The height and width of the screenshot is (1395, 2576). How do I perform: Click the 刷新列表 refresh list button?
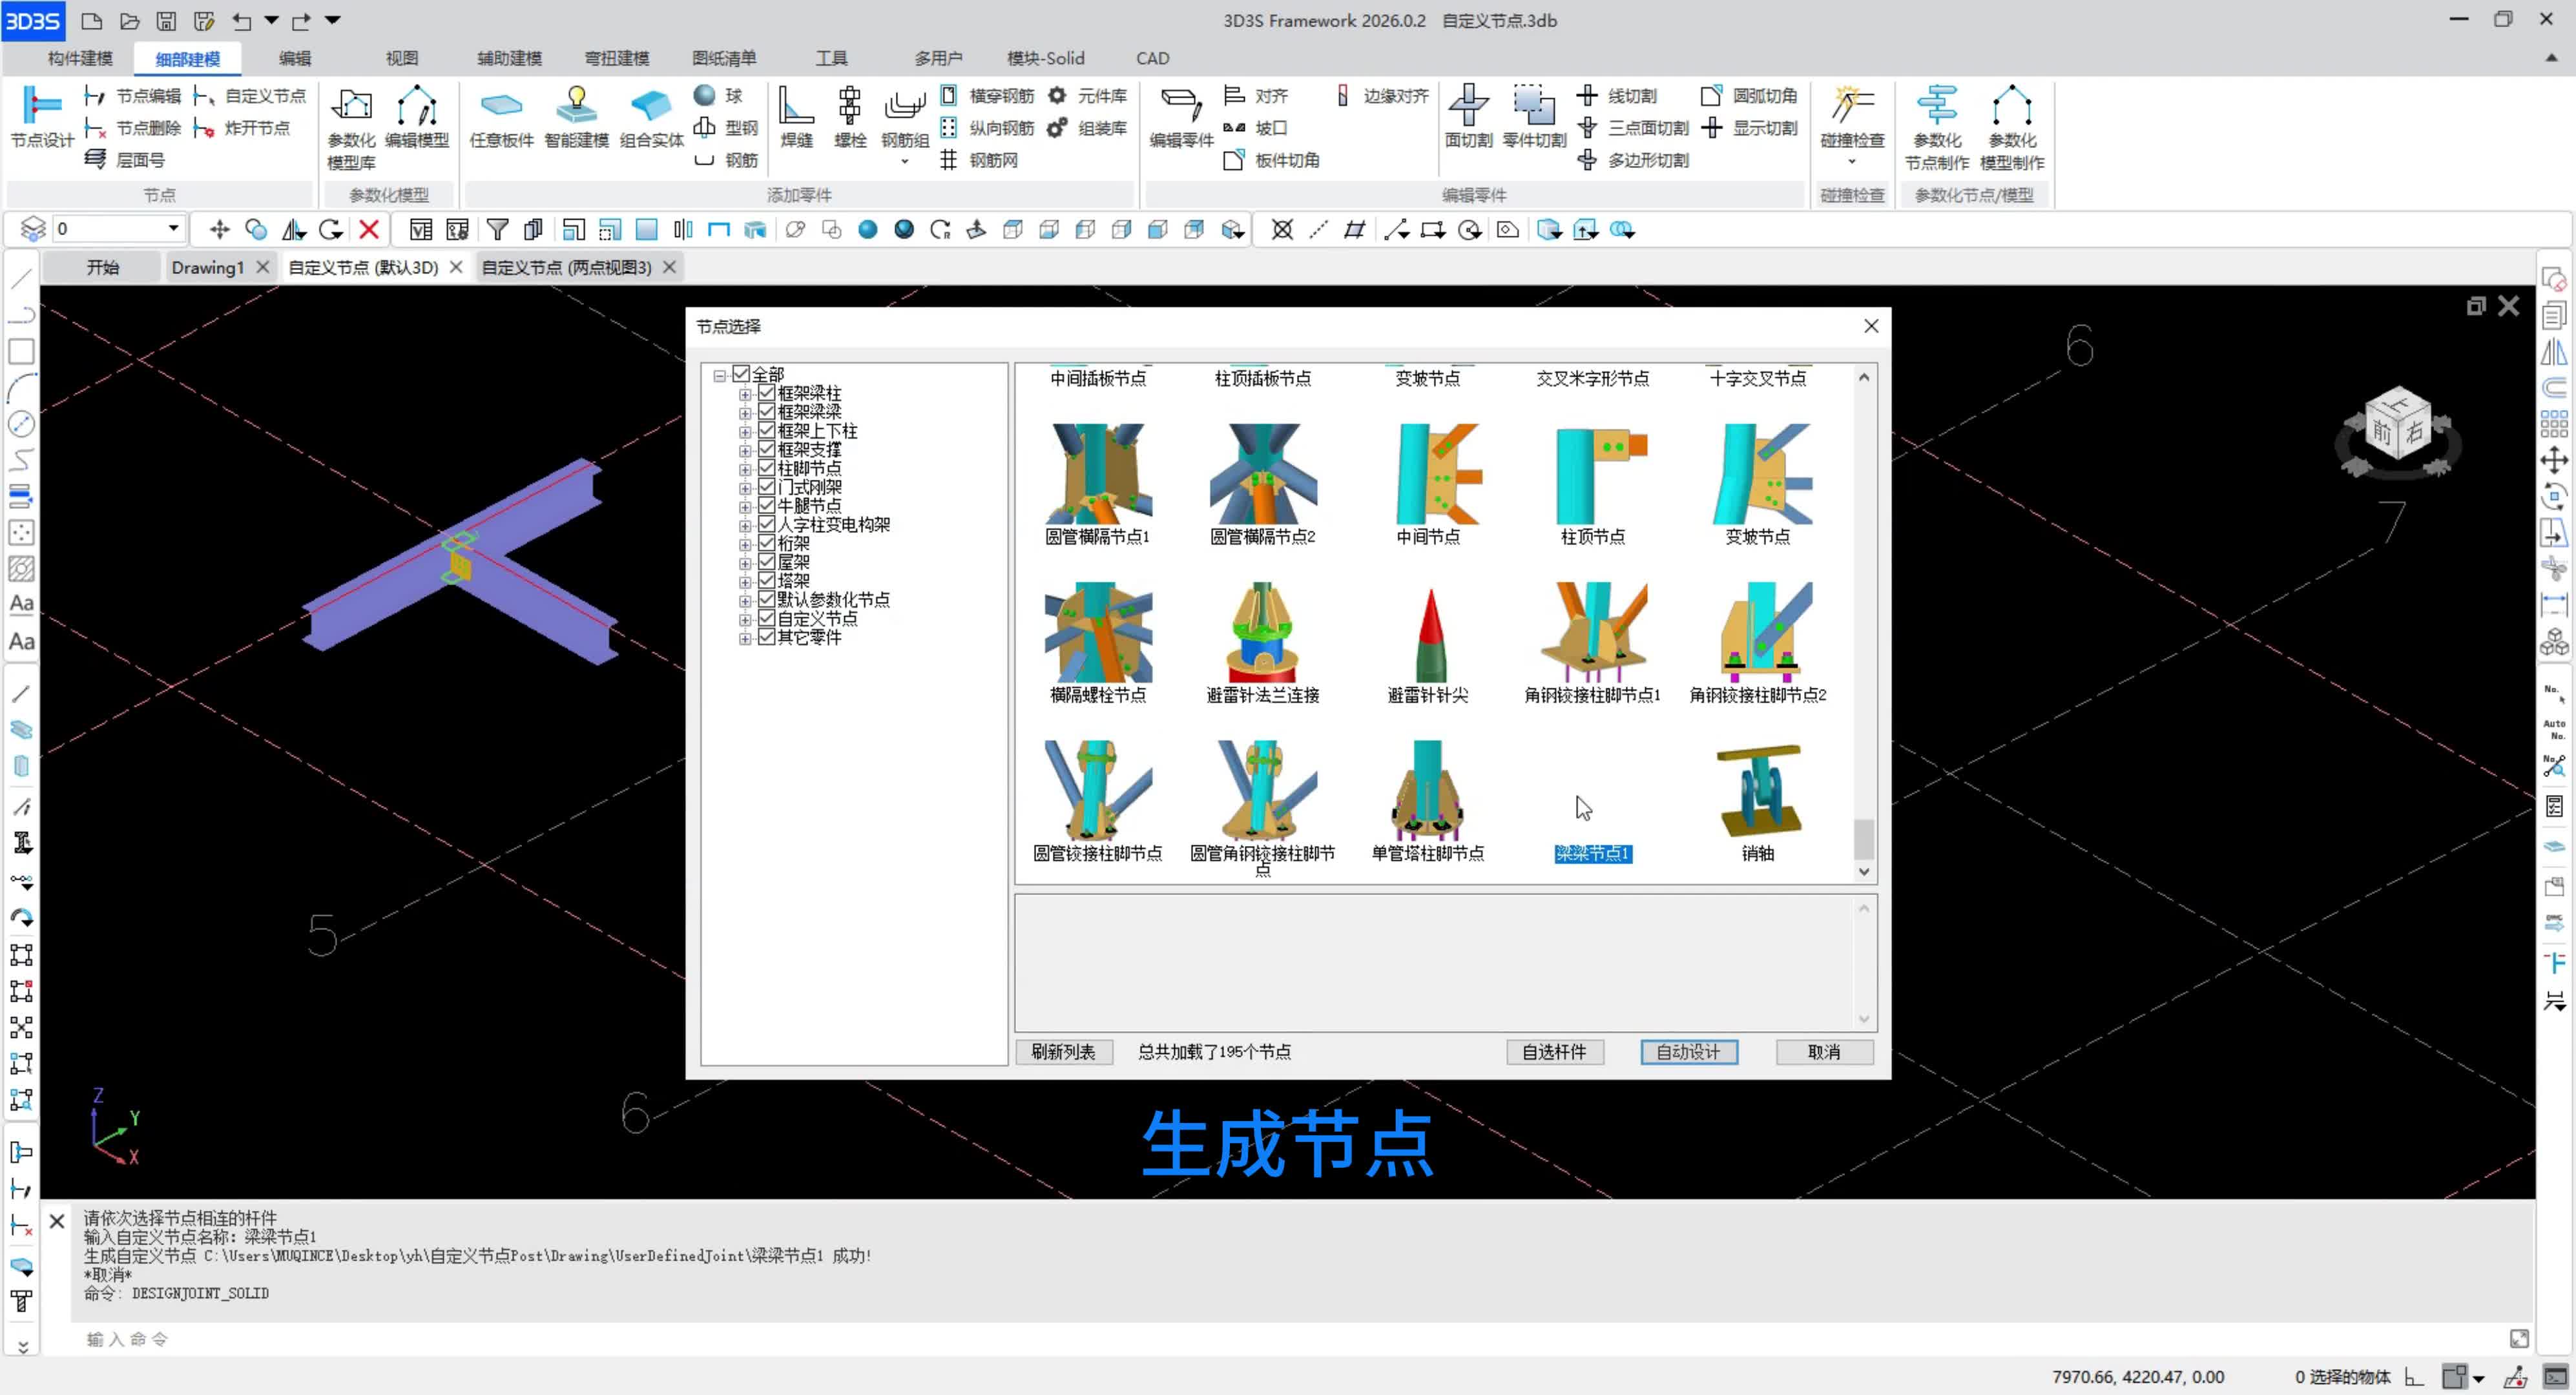pyautogui.click(x=1063, y=1051)
